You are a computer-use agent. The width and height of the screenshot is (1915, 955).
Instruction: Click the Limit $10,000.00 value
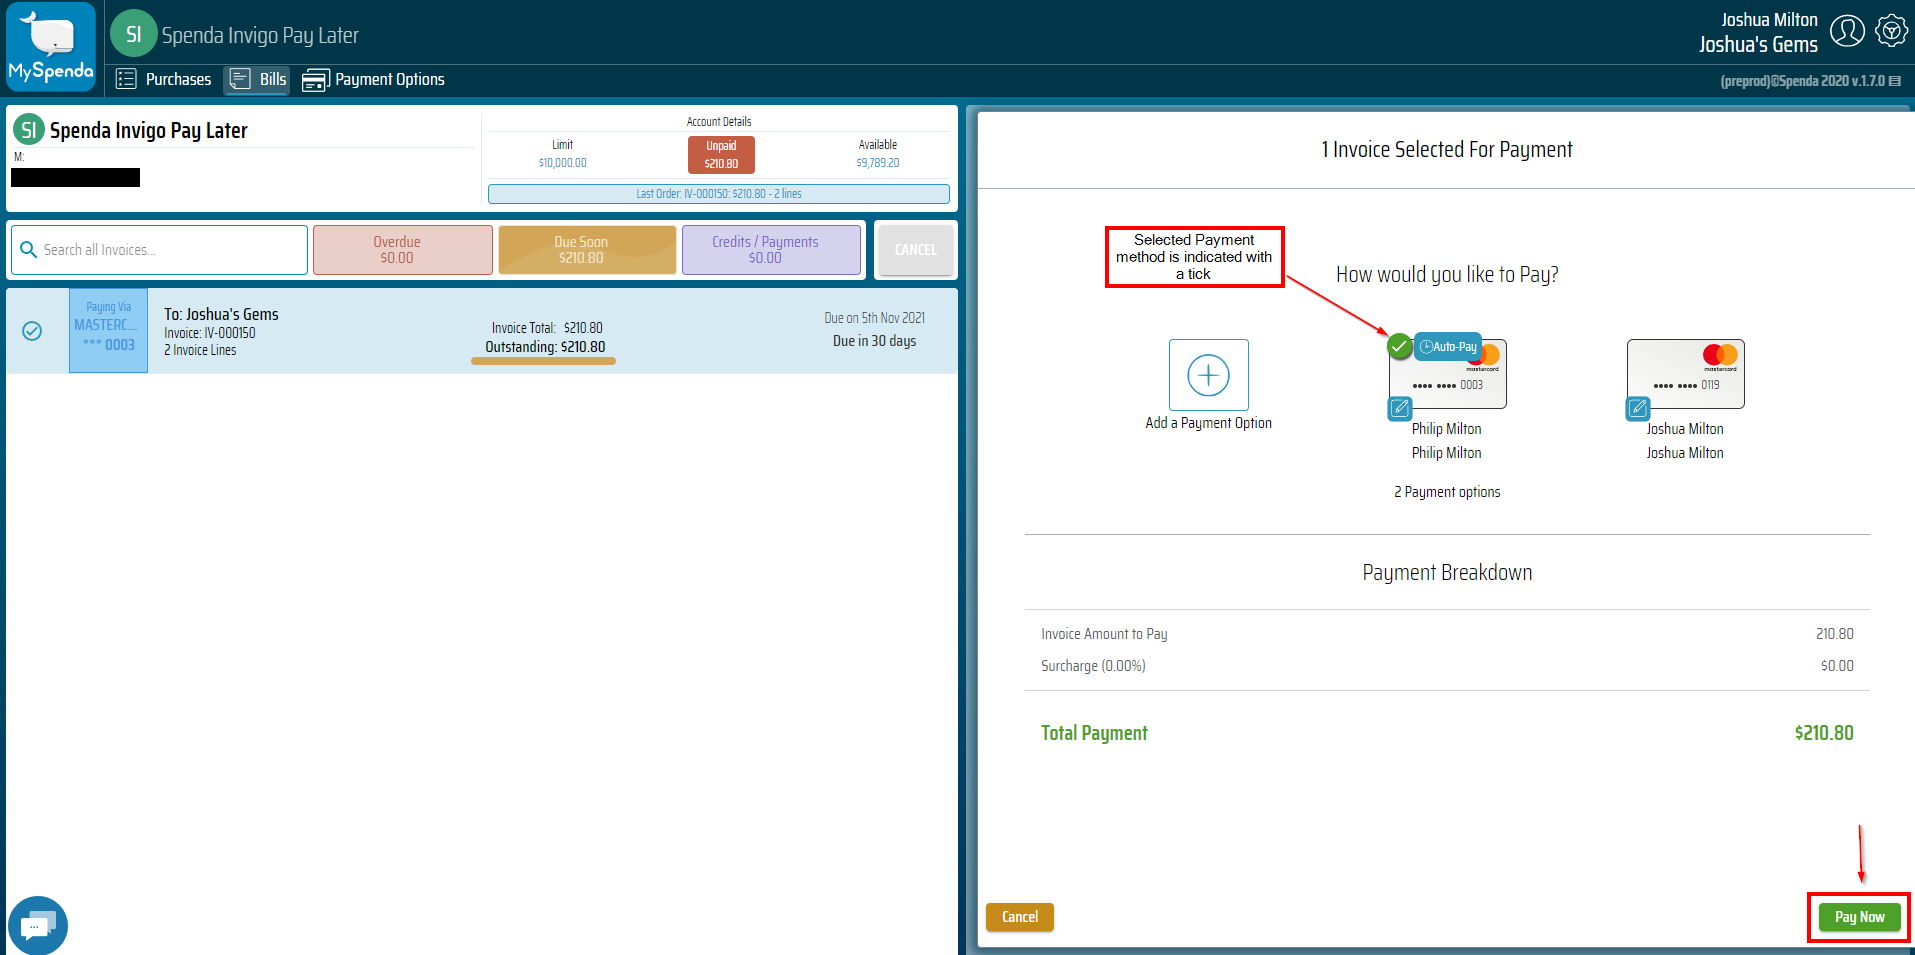click(562, 163)
